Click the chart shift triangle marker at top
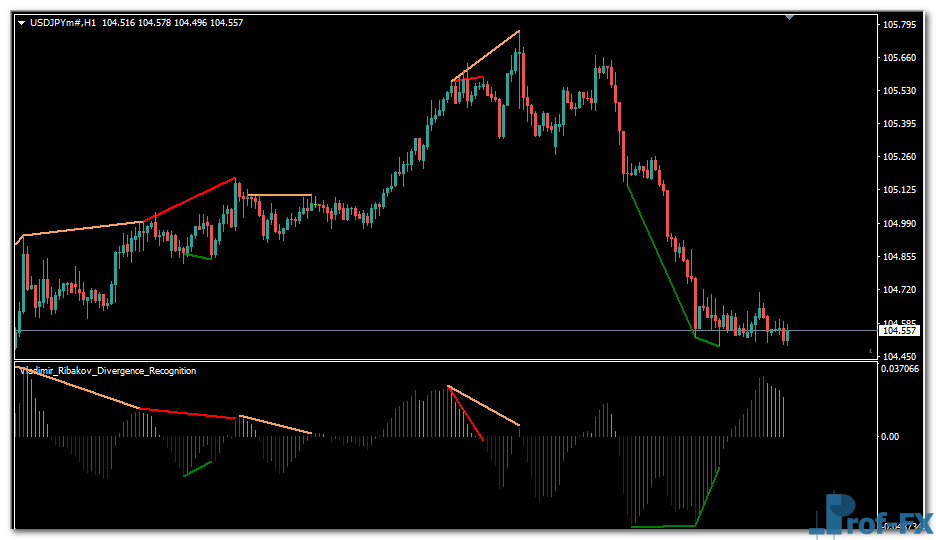The height and width of the screenshot is (540, 936). (x=790, y=16)
